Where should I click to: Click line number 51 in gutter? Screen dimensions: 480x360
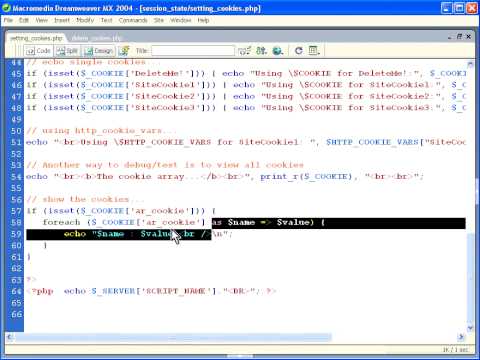[x=16, y=142]
